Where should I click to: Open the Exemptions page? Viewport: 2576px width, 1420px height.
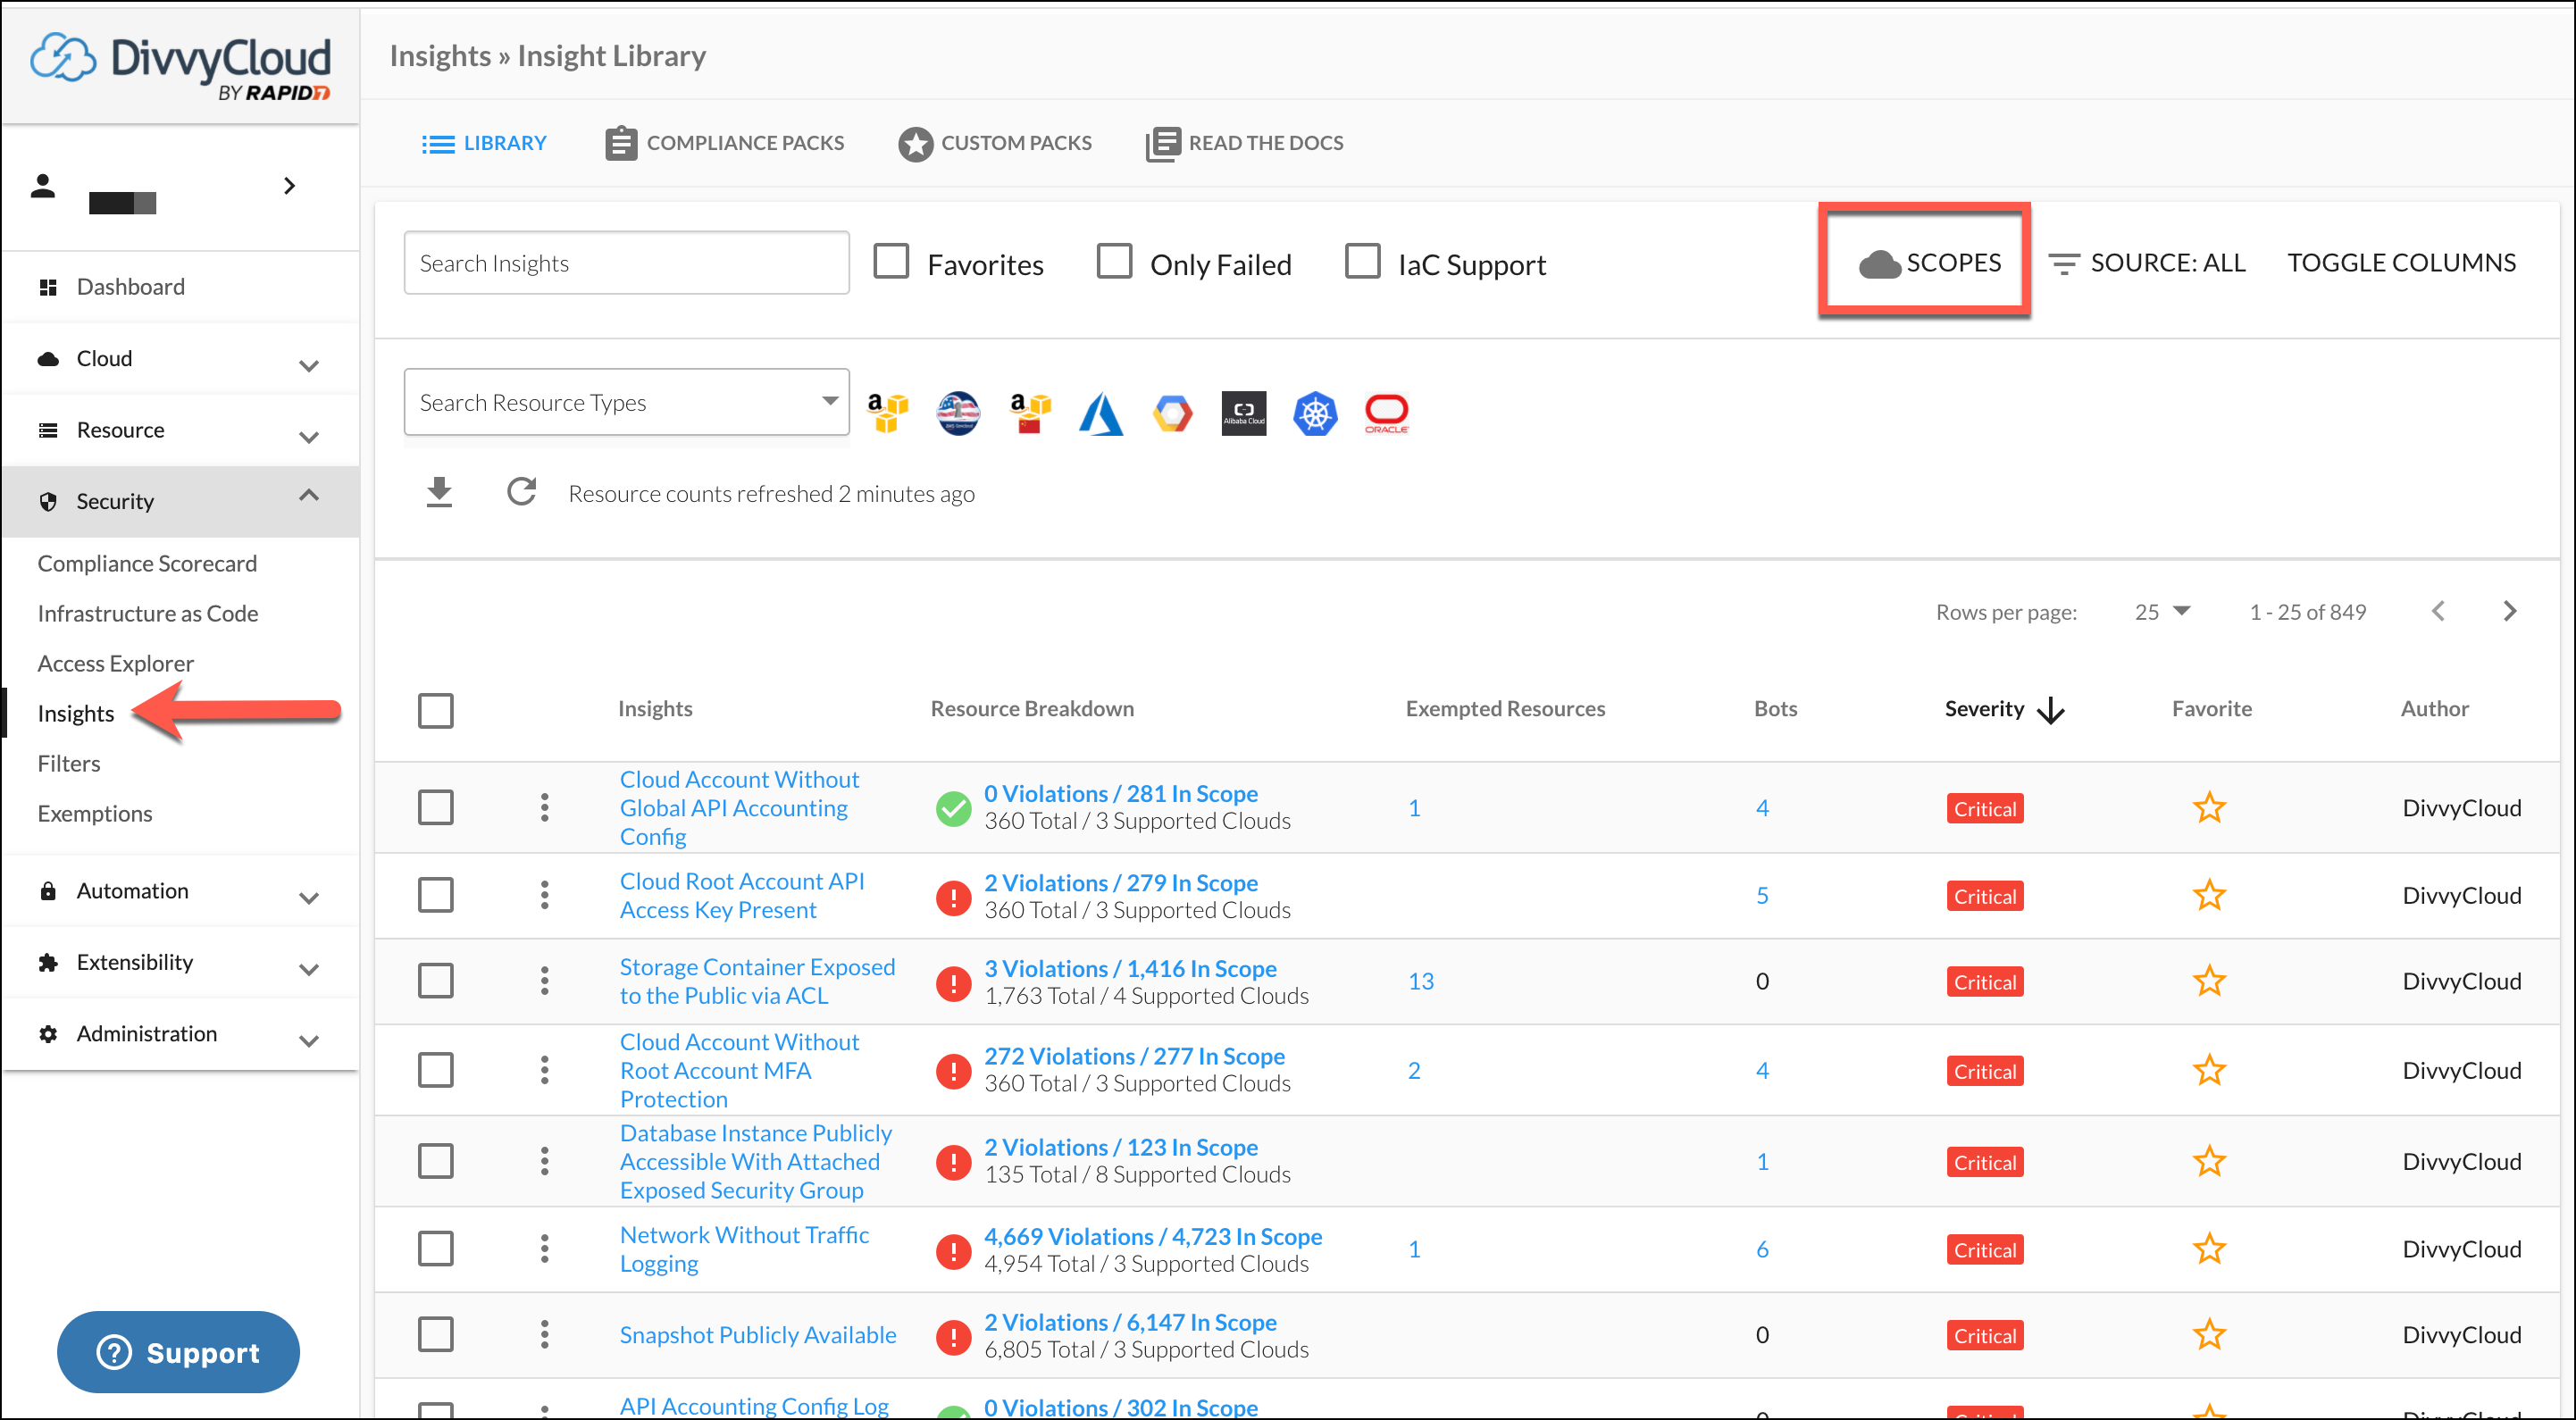click(x=95, y=814)
